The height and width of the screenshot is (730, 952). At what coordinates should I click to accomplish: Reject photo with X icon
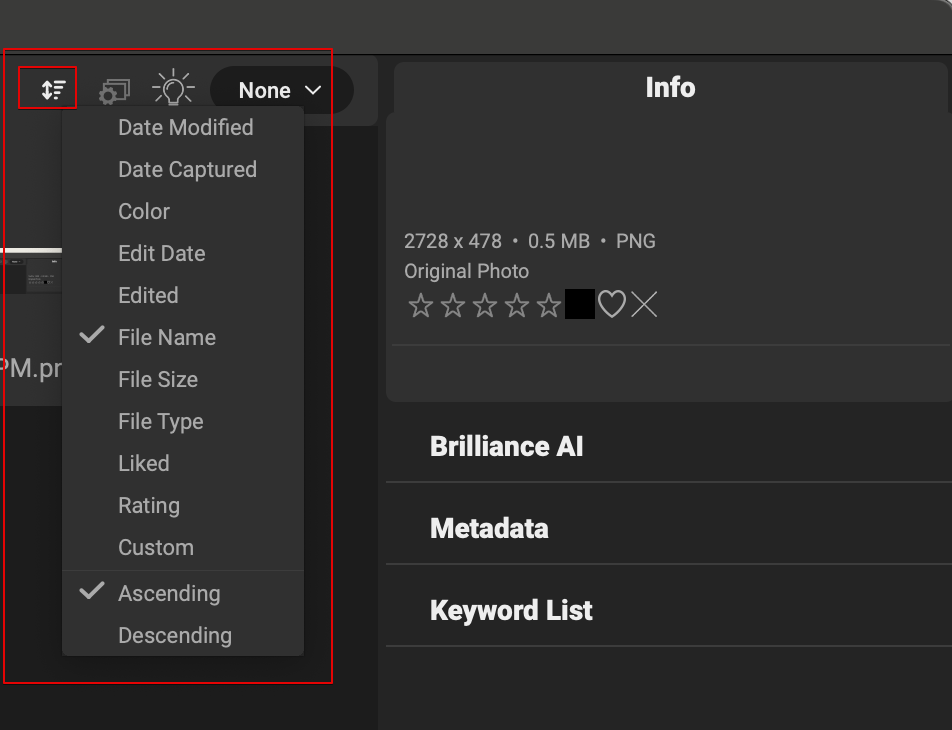644,305
